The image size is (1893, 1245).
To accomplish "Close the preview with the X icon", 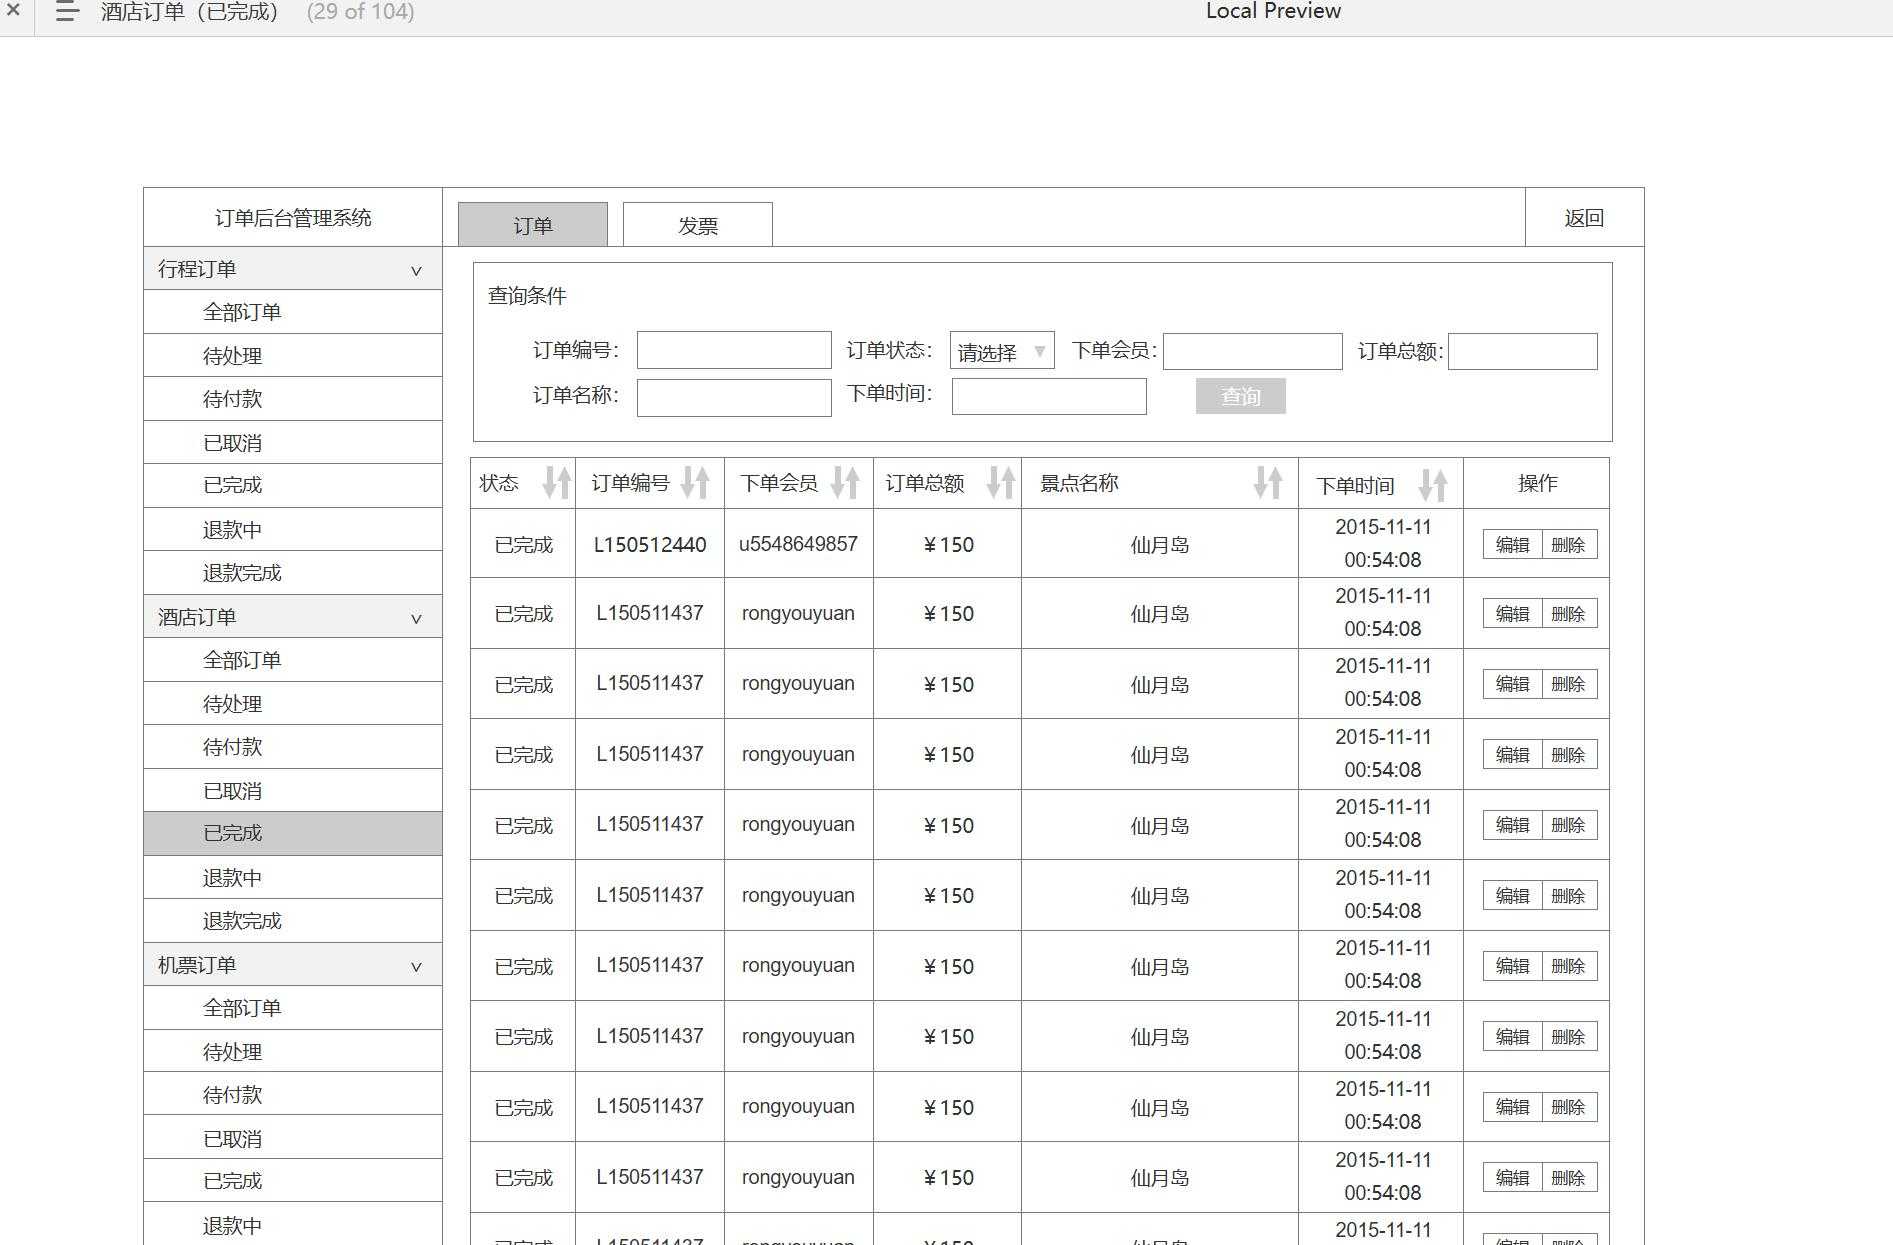I will [x=14, y=10].
